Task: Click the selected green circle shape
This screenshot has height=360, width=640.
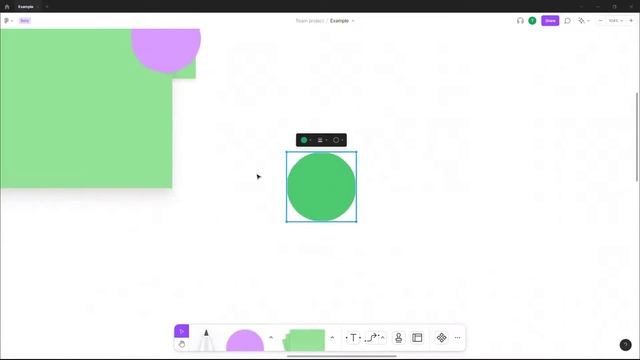Action: pos(321,187)
